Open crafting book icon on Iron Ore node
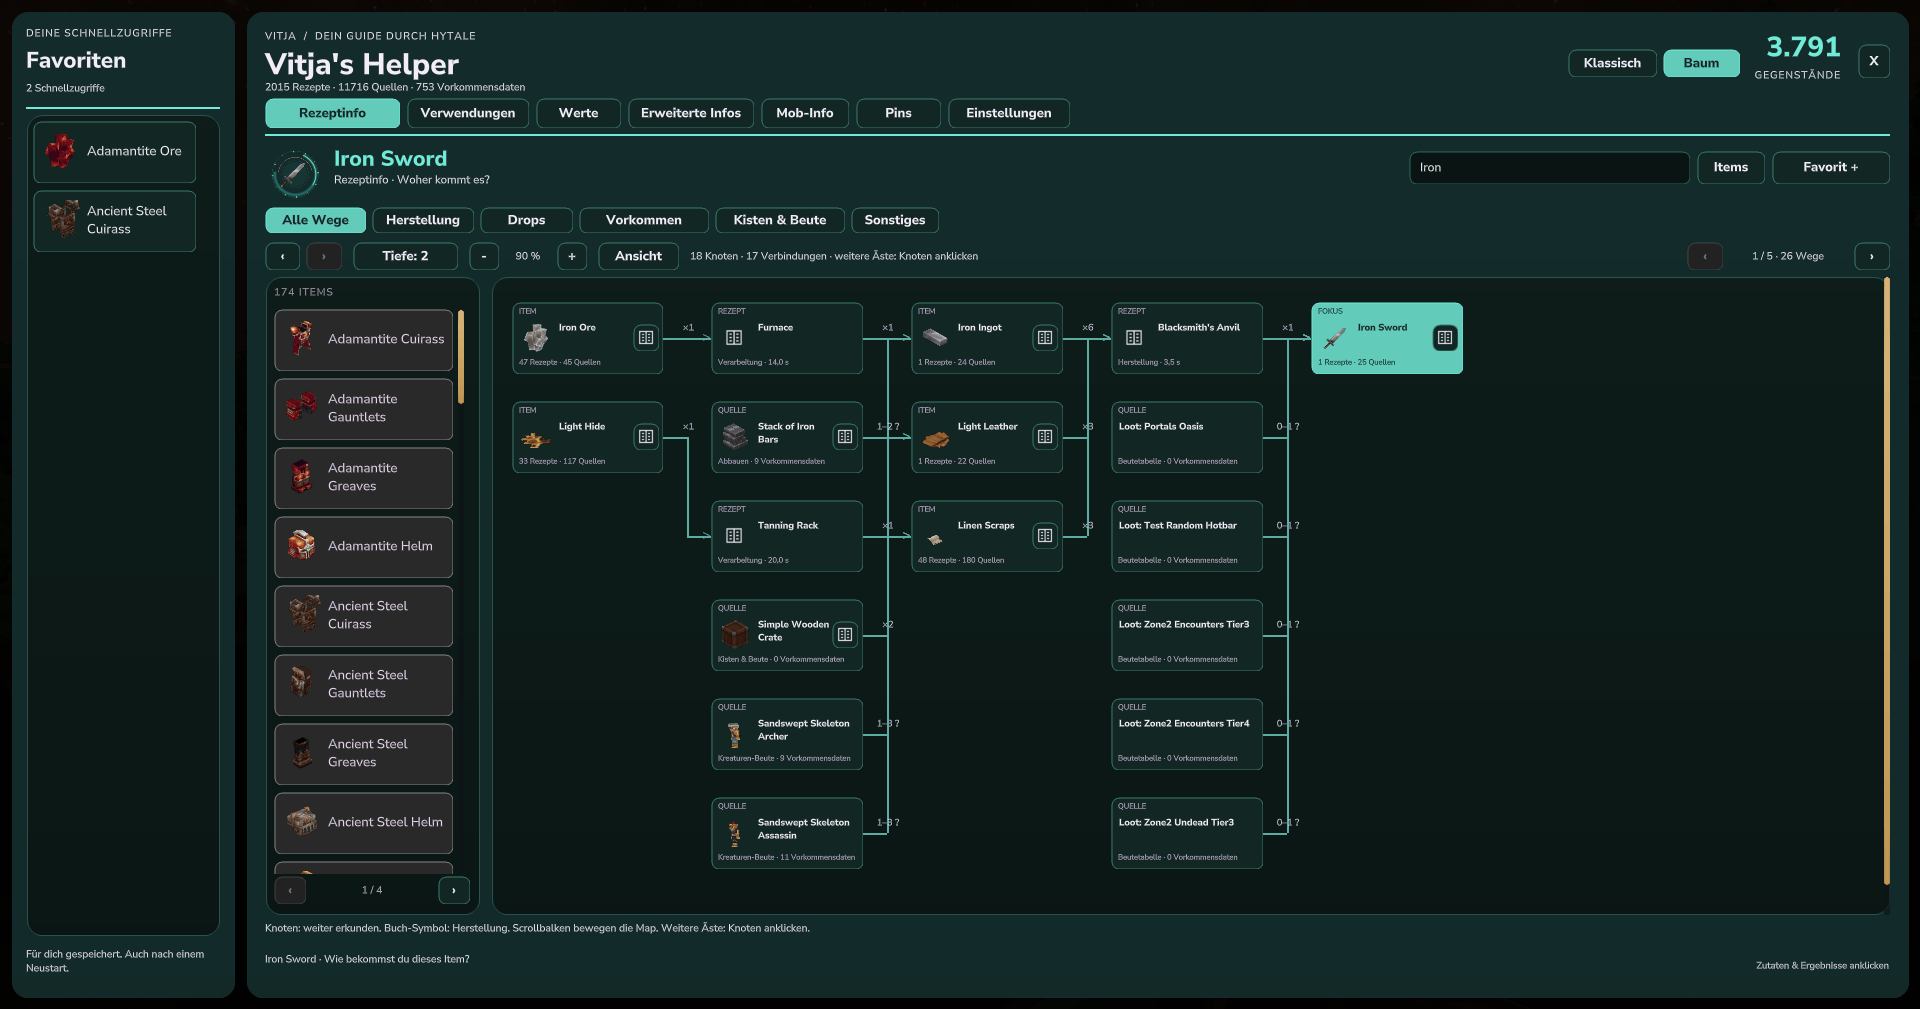 (646, 338)
